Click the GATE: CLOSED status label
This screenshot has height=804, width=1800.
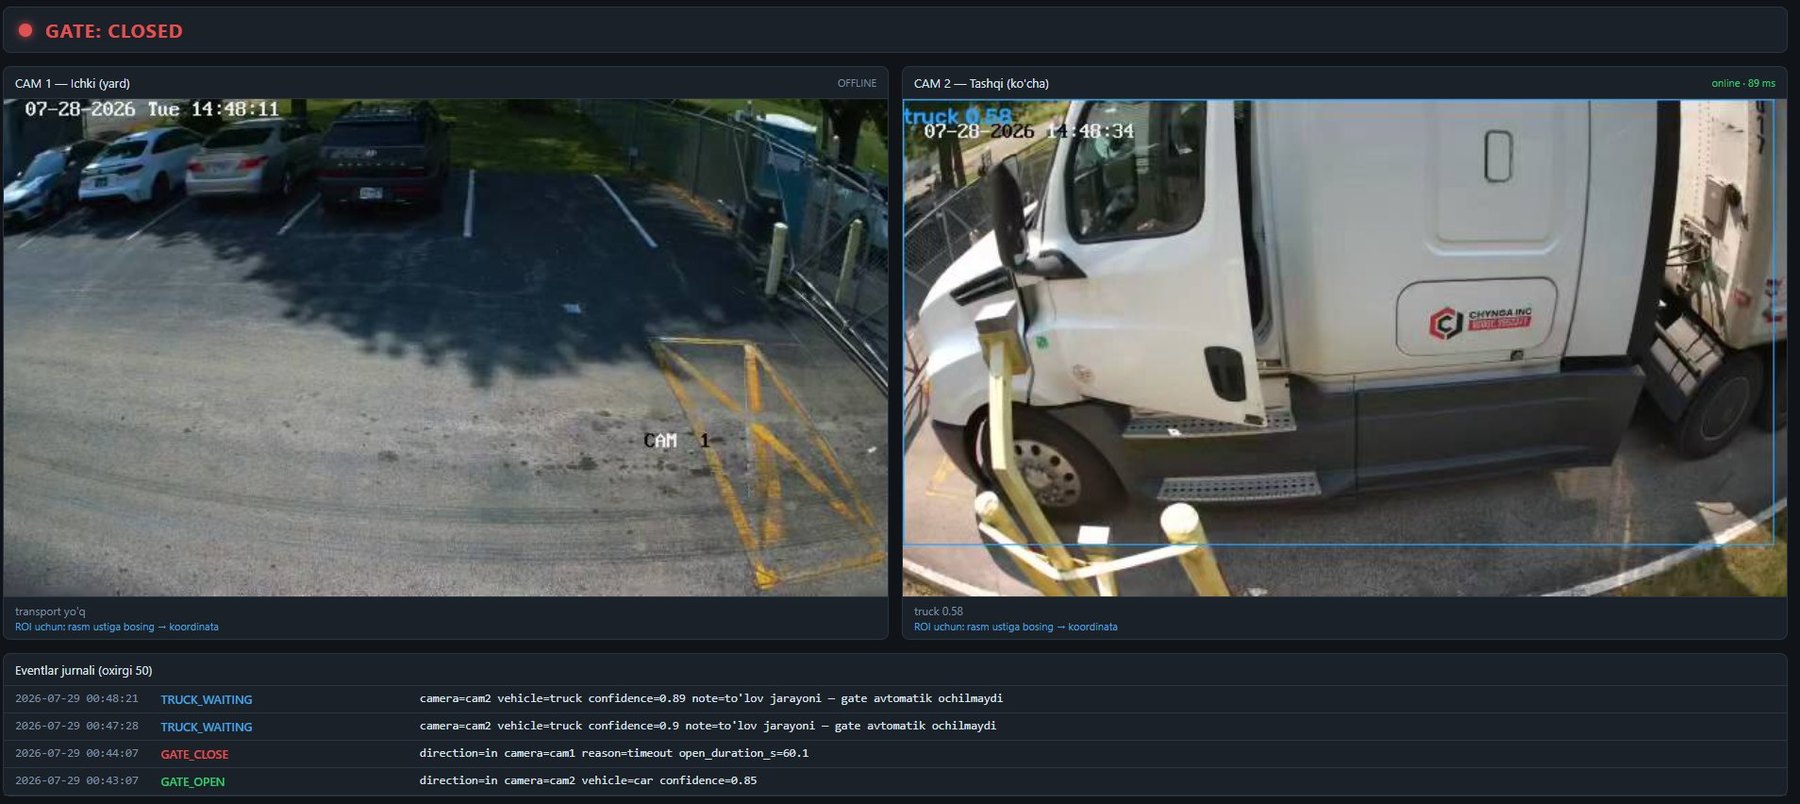pos(114,31)
